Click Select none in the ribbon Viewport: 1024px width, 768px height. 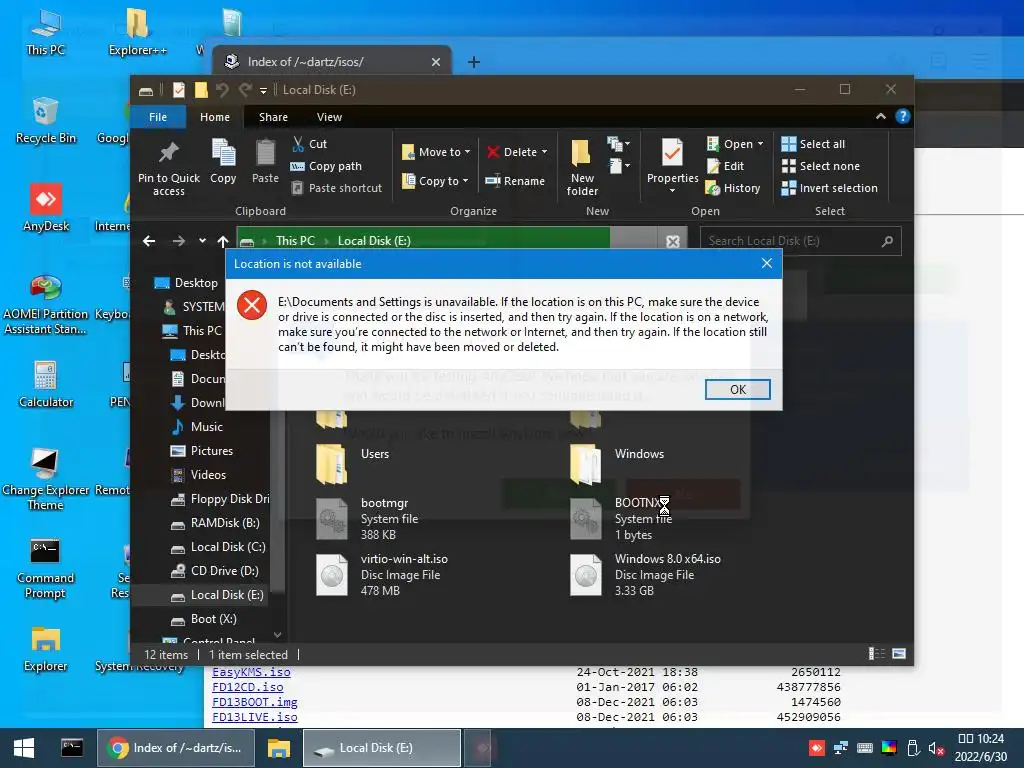click(820, 166)
